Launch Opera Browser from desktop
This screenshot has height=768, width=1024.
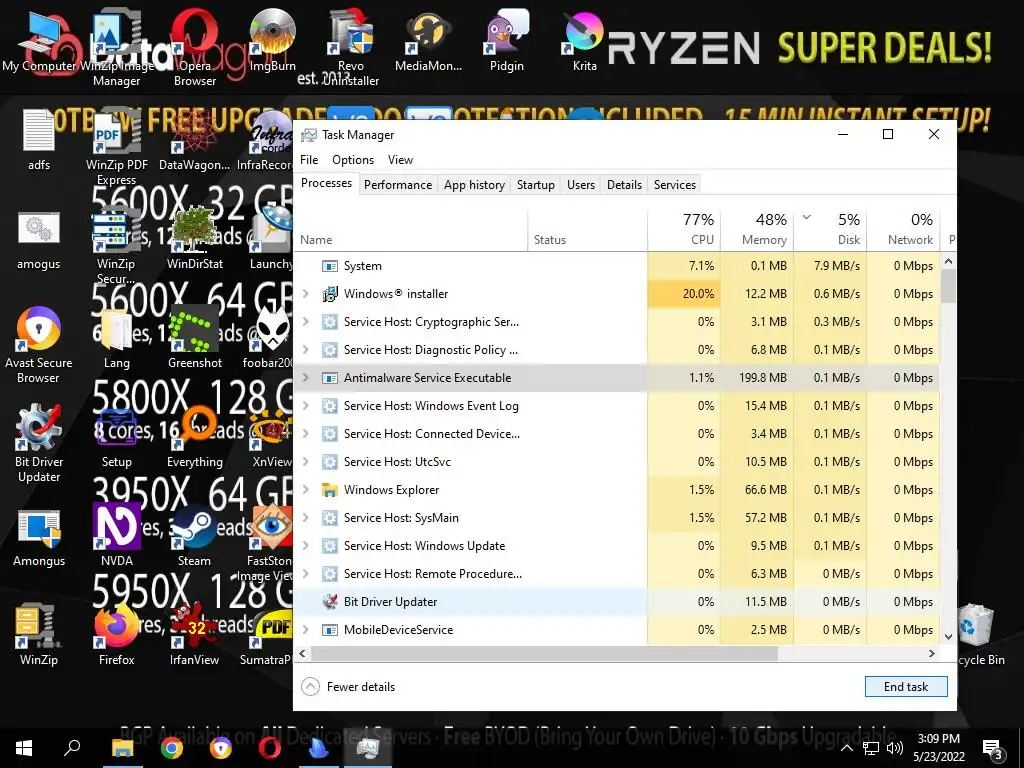click(x=195, y=49)
